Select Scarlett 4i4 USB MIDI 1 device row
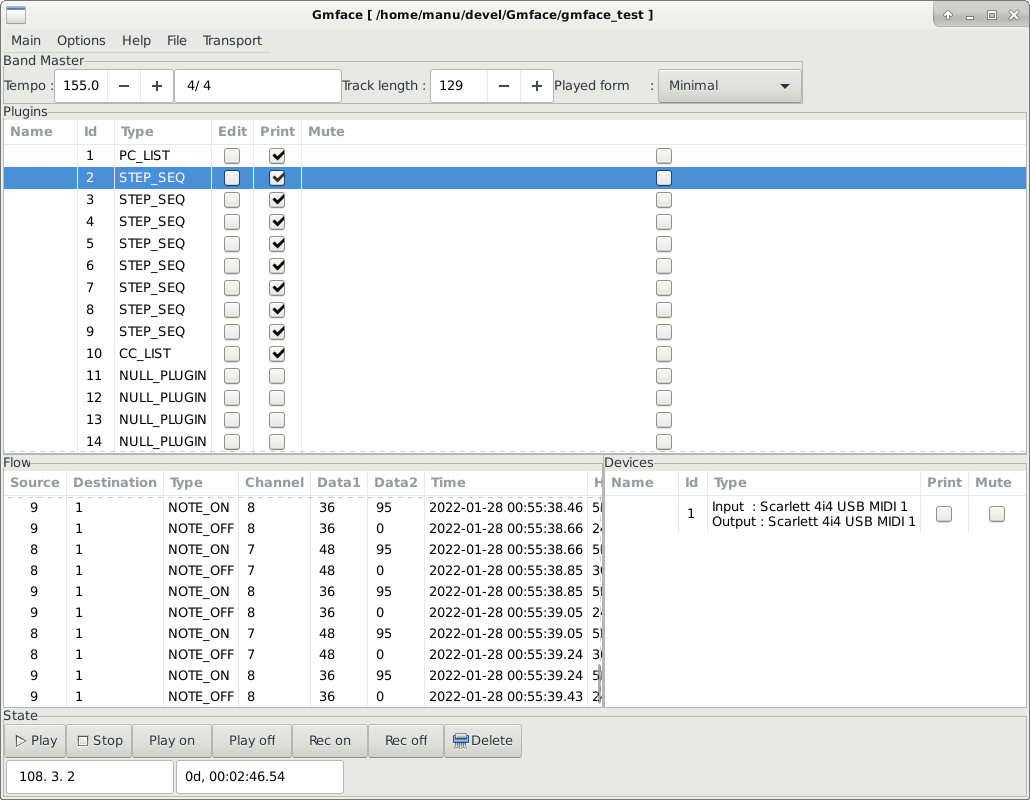 (x=815, y=514)
